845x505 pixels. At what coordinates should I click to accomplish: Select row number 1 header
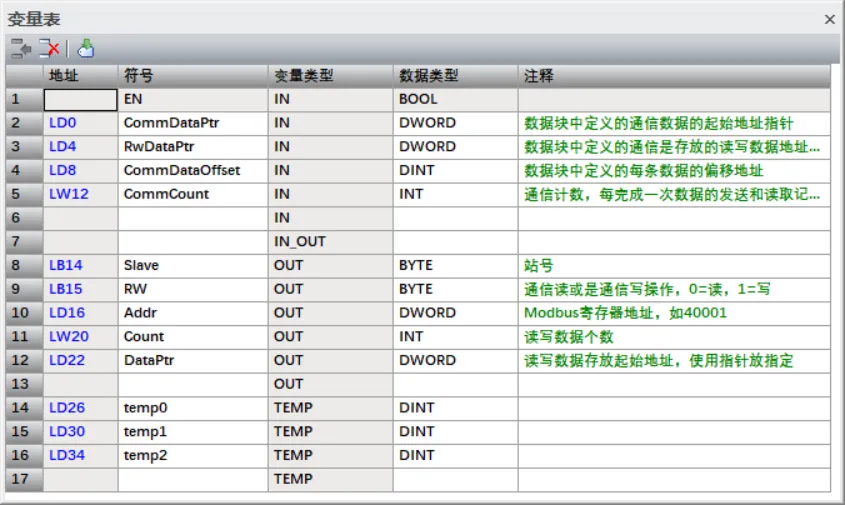24,100
